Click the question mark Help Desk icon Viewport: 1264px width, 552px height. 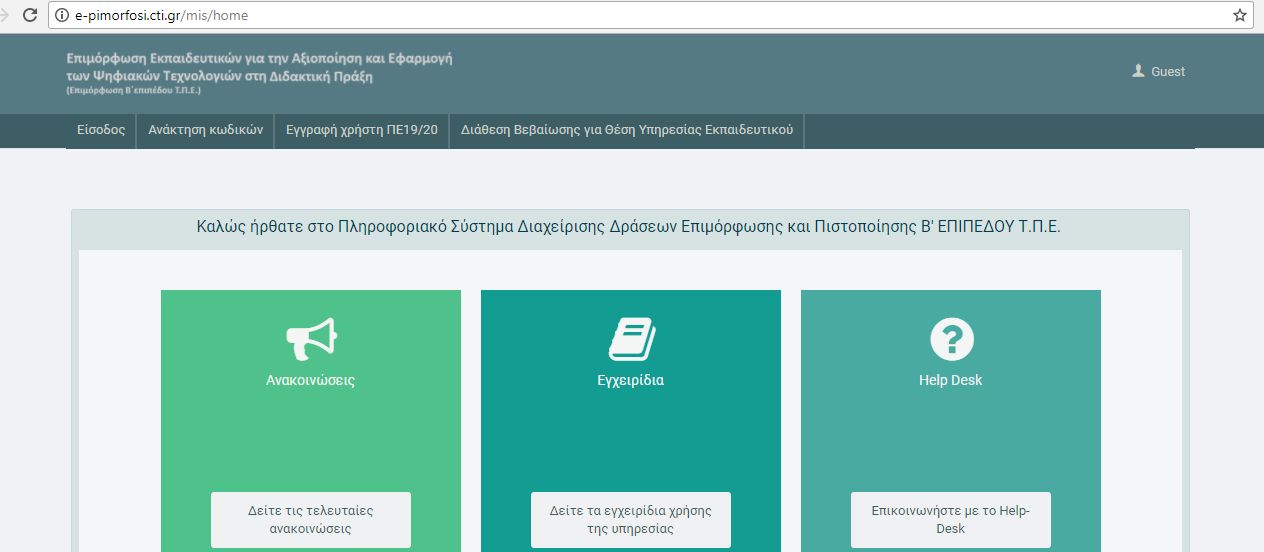click(951, 339)
